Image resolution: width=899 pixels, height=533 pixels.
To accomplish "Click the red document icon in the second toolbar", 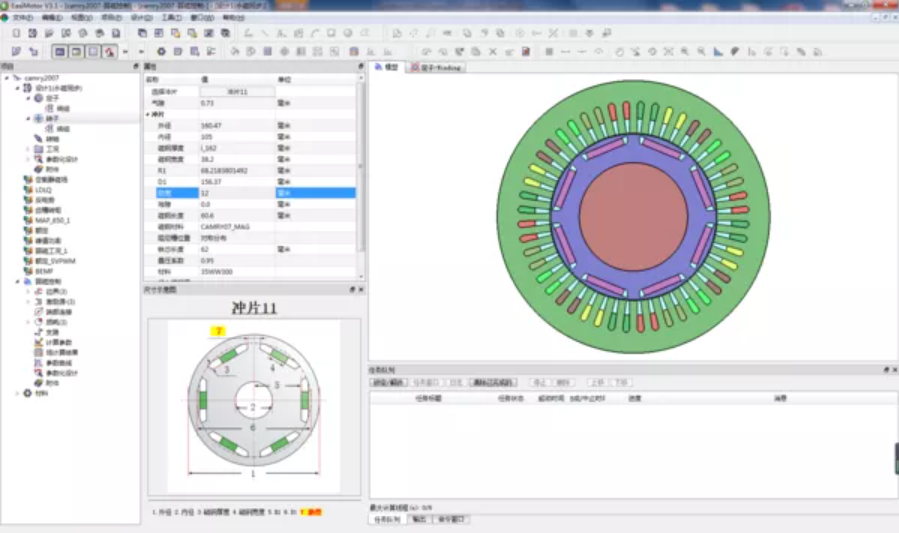I will tap(526, 52).
